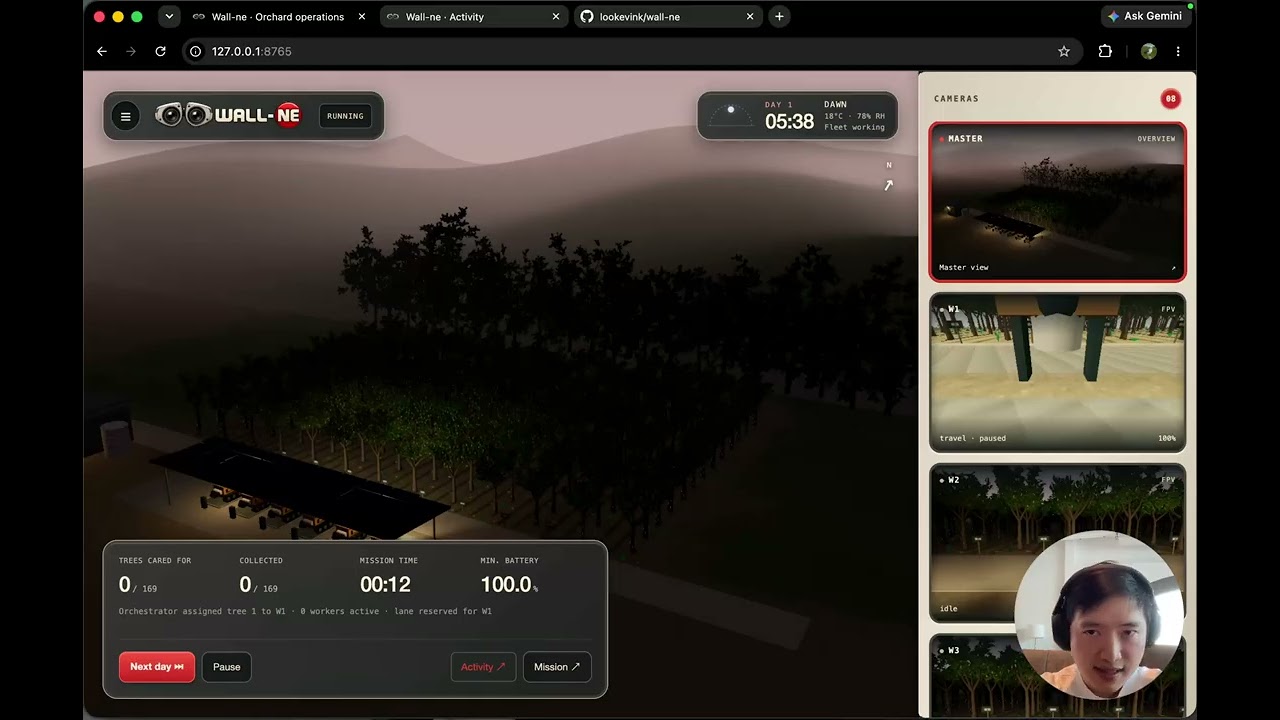Click the red 08 camera count badge
1280x720 pixels.
1170,99
